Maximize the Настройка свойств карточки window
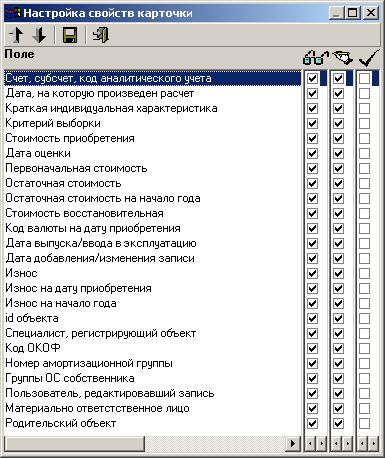The height and width of the screenshot is (458, 385). pos(353,13)
